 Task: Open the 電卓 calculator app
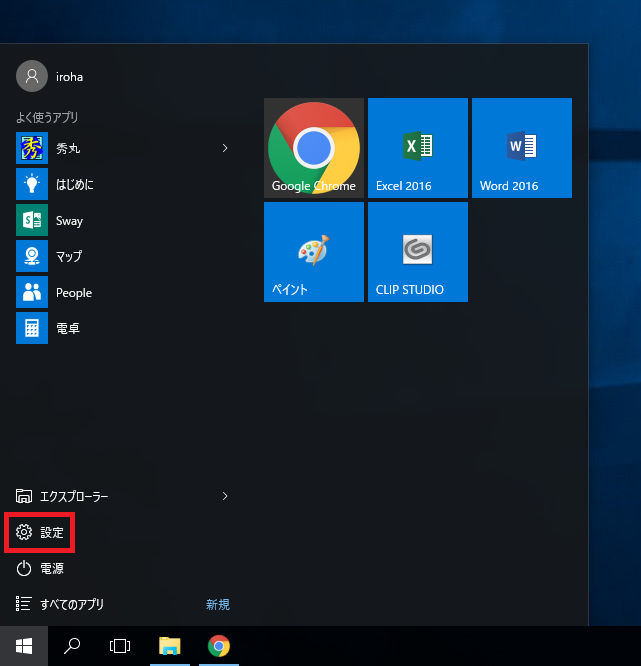(68, 328)
